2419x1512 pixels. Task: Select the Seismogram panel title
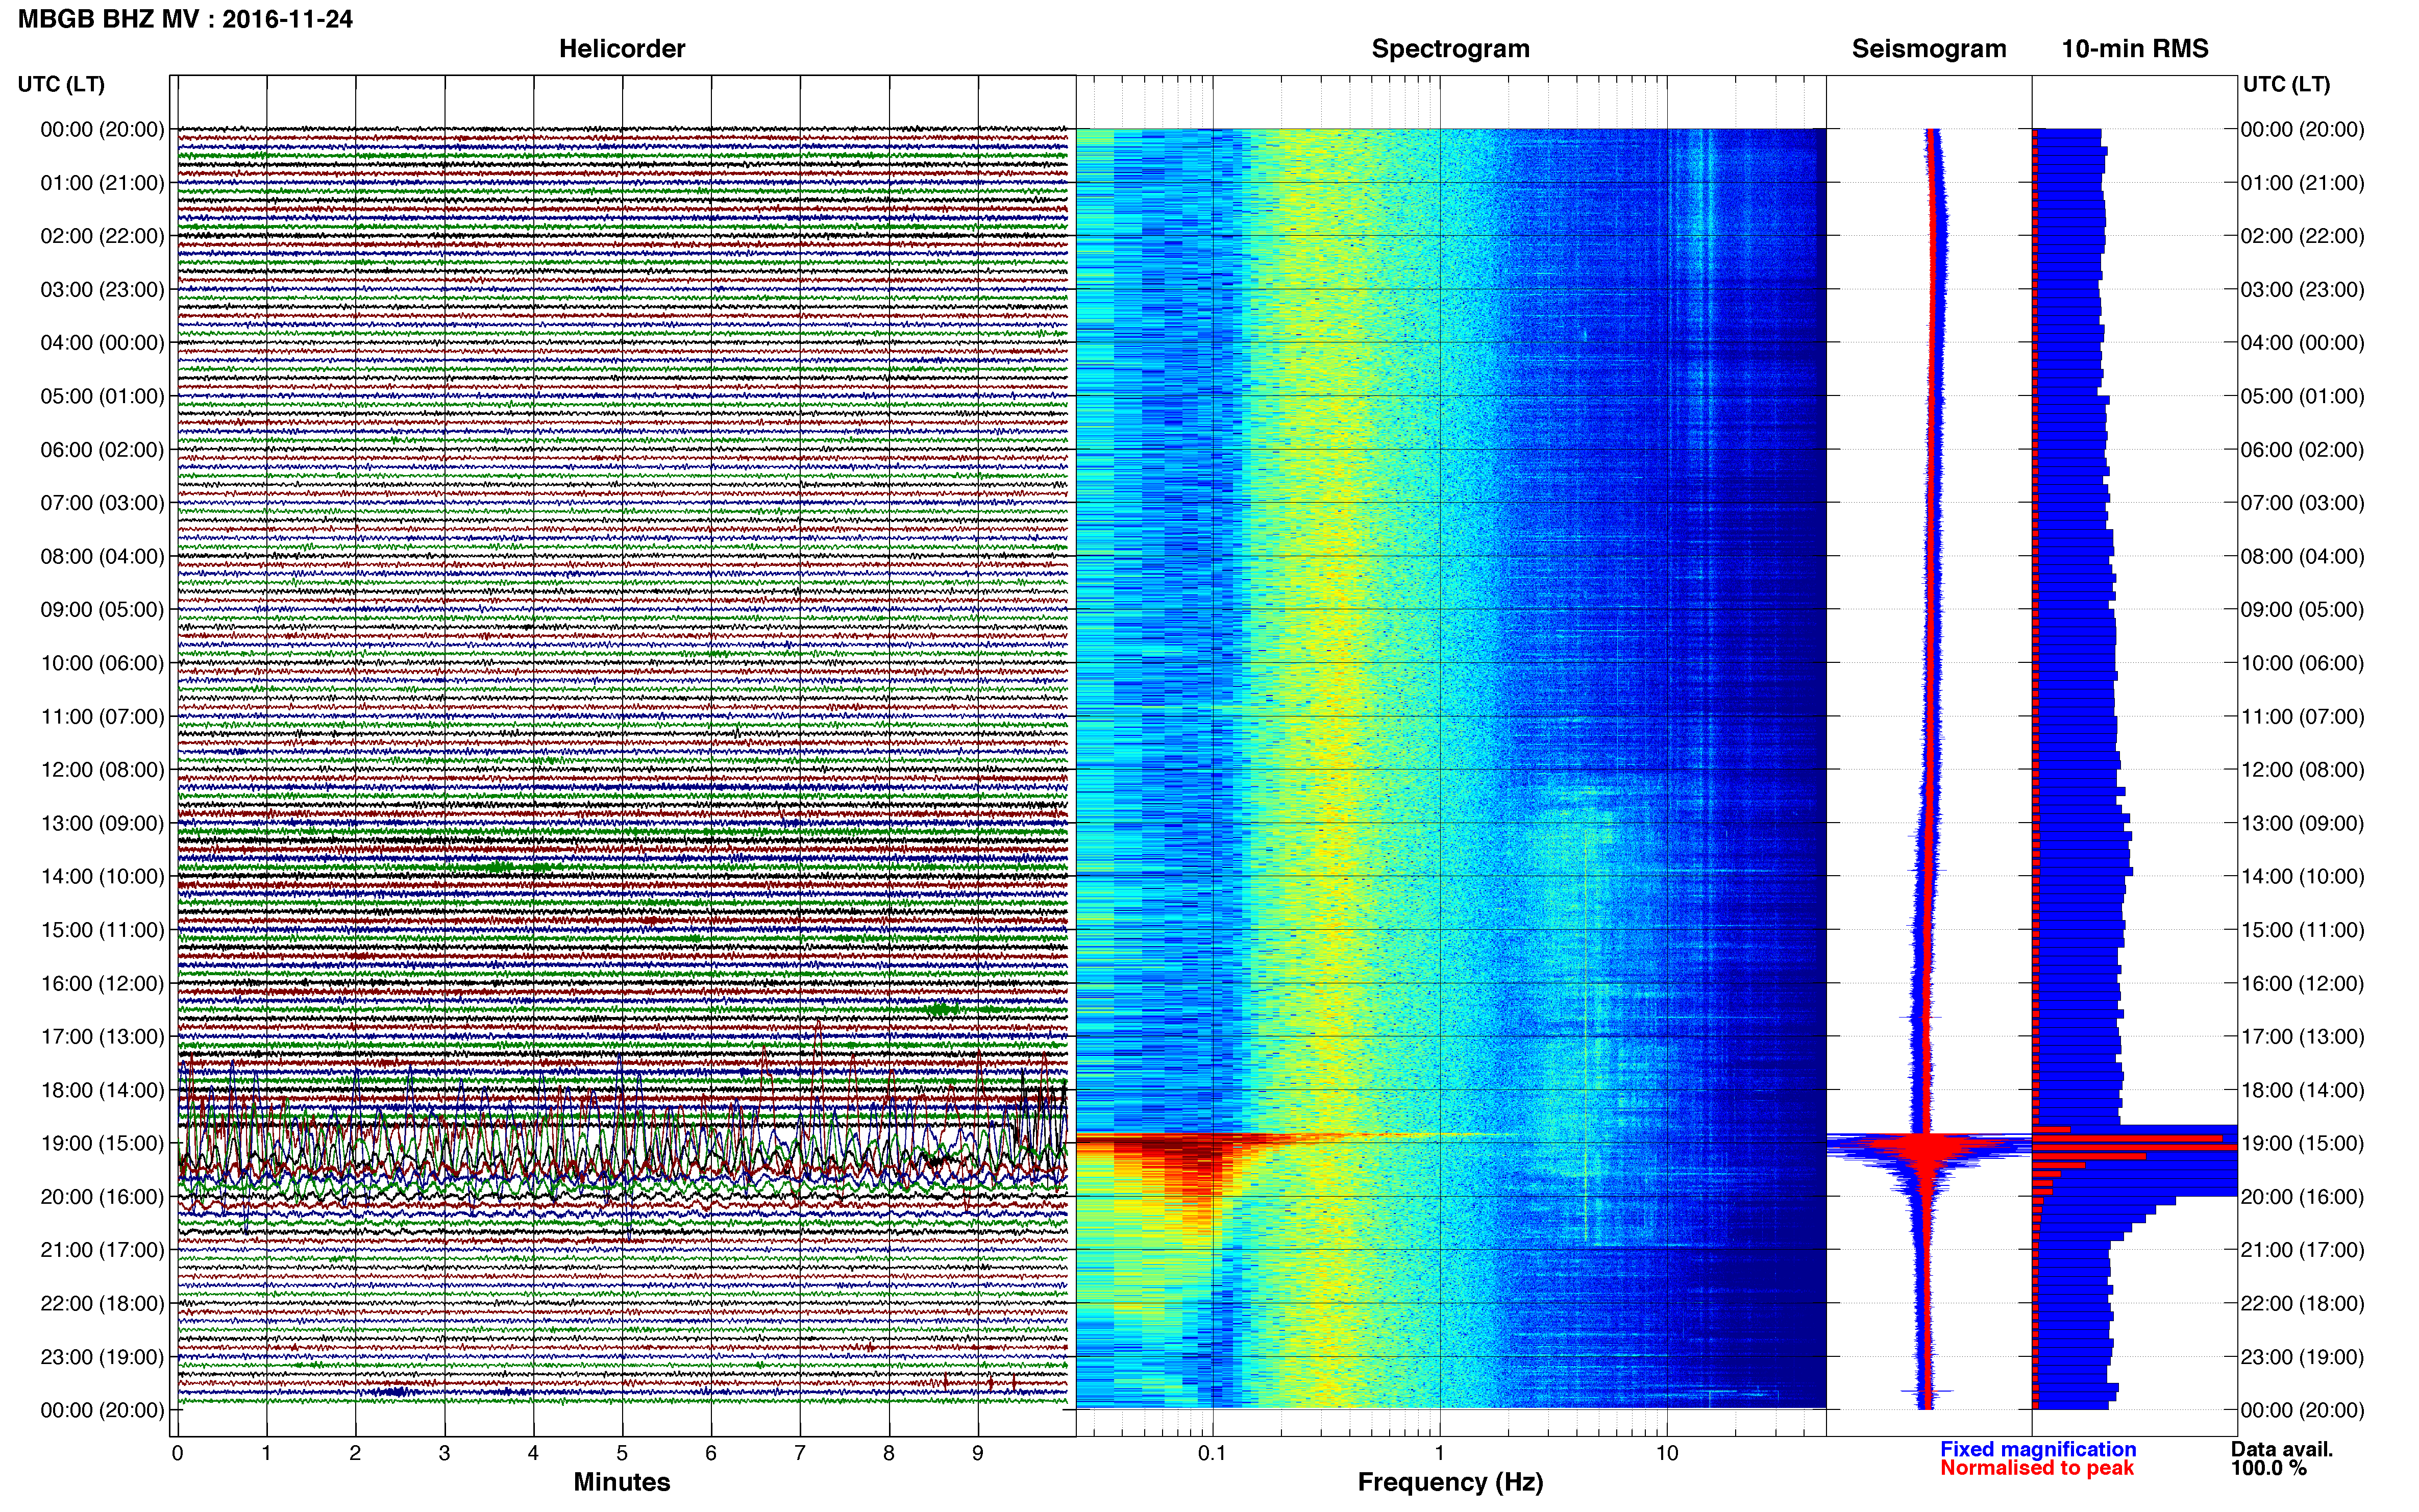(x=1929, y=49)
